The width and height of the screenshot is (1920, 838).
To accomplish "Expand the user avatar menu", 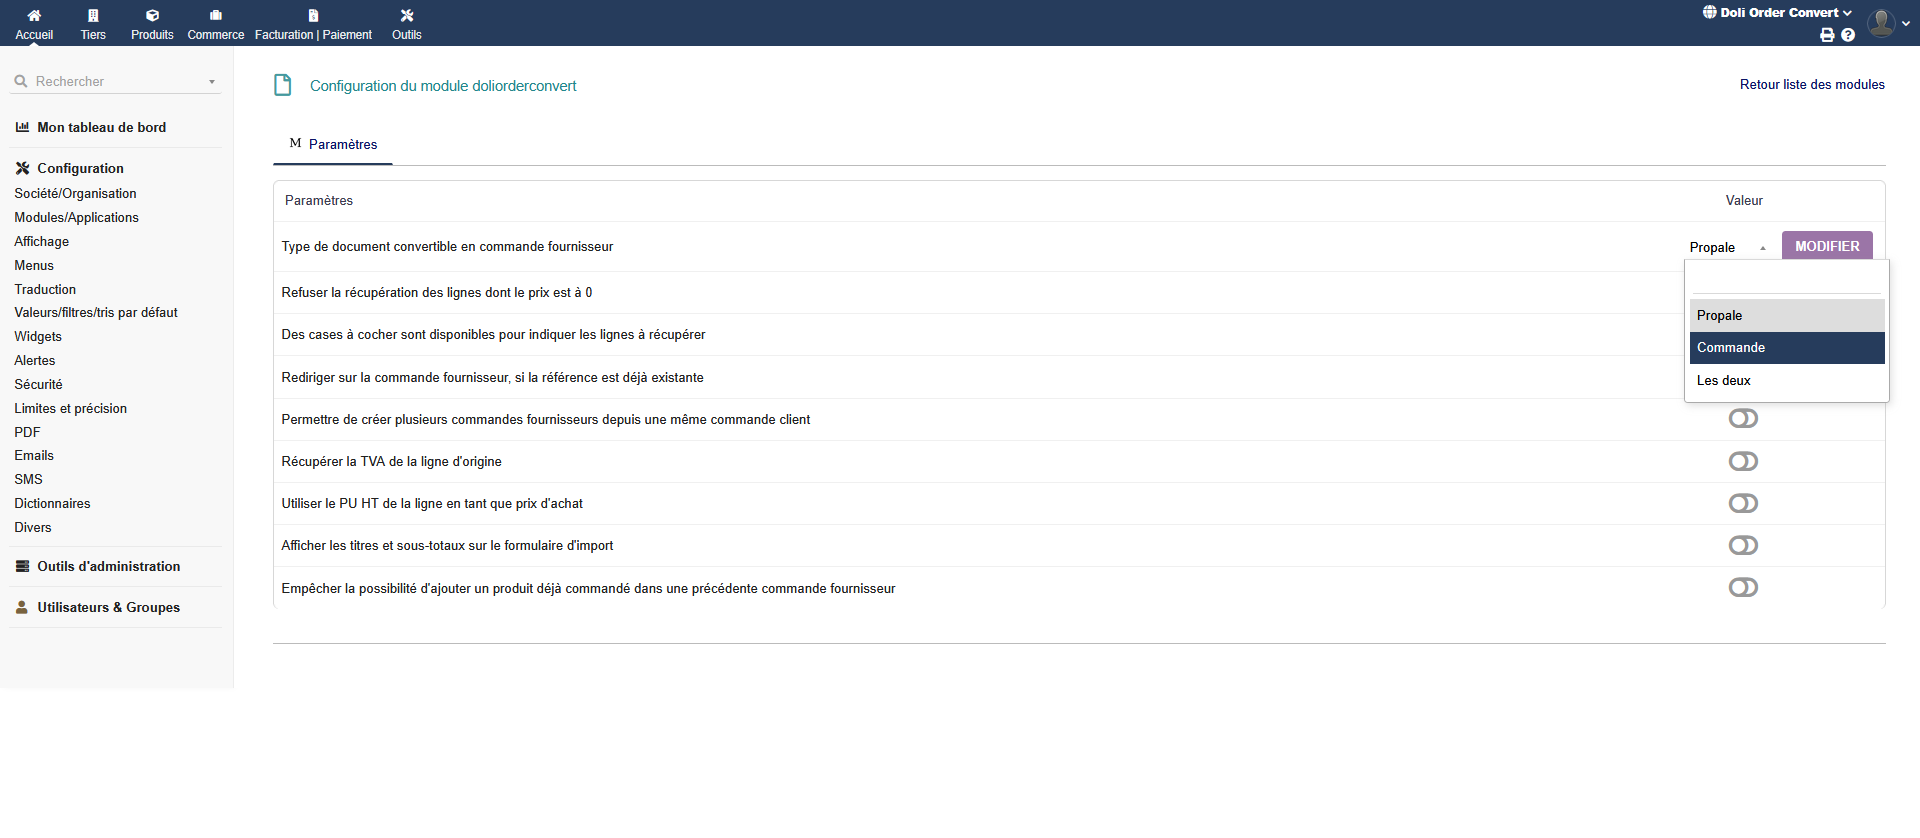I will [x=1887, y=22].
